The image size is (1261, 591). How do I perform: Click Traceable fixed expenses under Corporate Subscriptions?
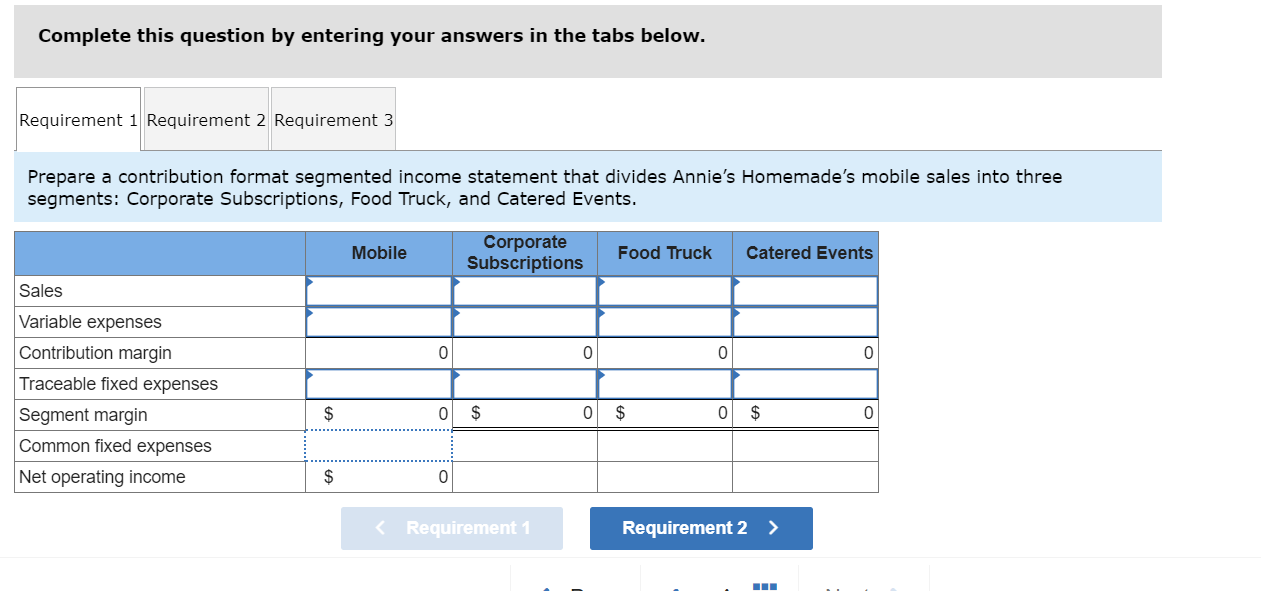click(x=525, y=383)
